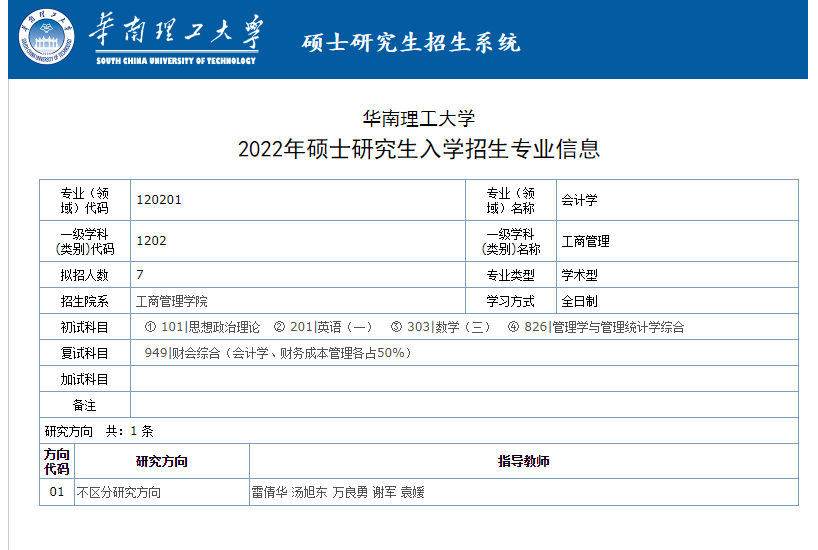The image size is (818, 550).
Task: Click the retest subject 949|财会综合 text
Action: (x=278, y=353)
